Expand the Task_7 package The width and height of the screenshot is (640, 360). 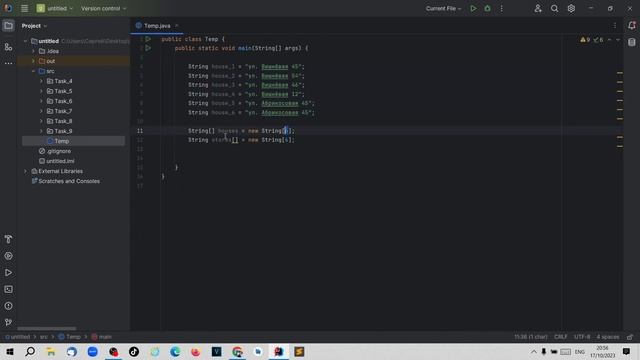click(41, 111)
